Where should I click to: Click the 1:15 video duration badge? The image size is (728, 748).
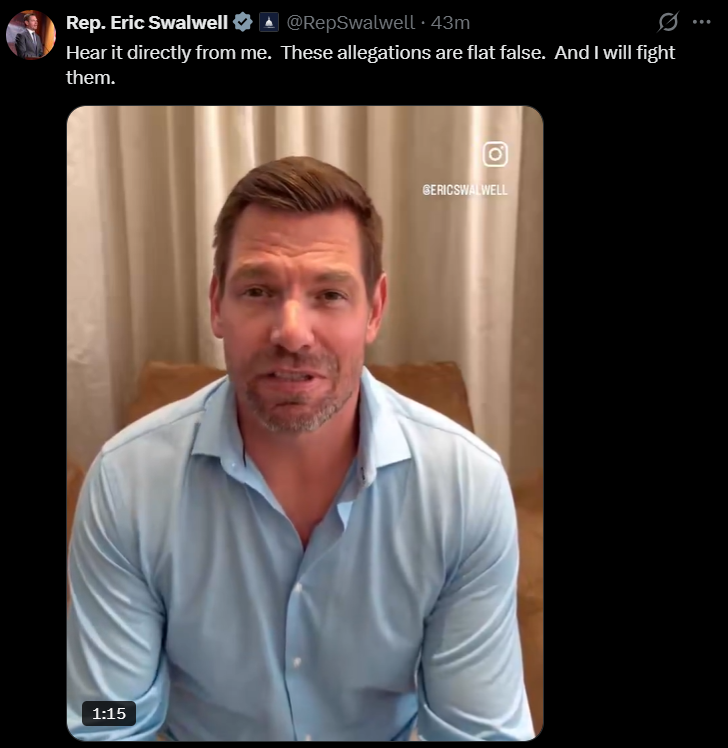point(109,713)
